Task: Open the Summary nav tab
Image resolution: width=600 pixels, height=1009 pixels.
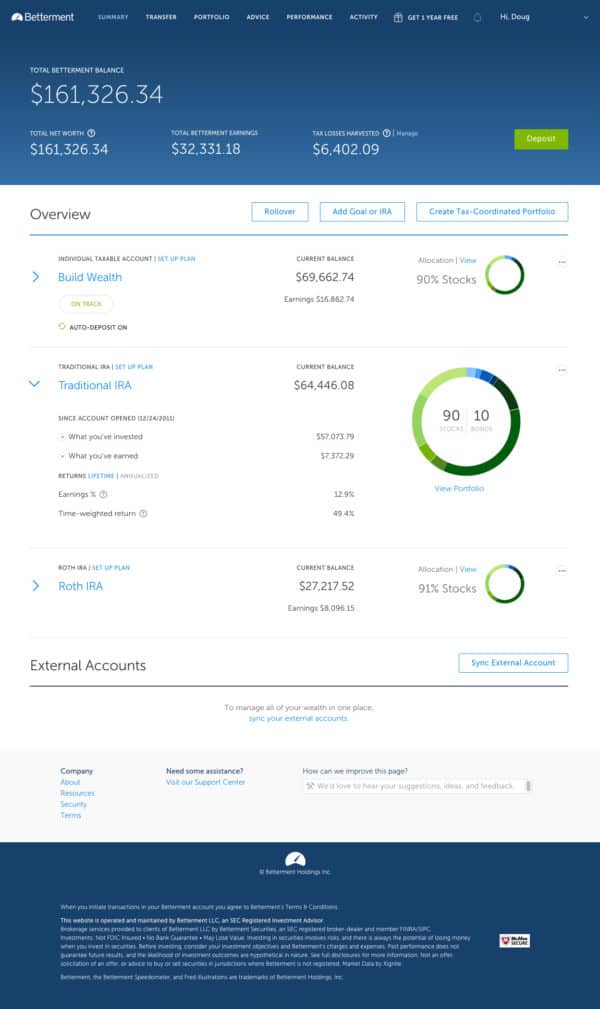Action: point(113,17)
